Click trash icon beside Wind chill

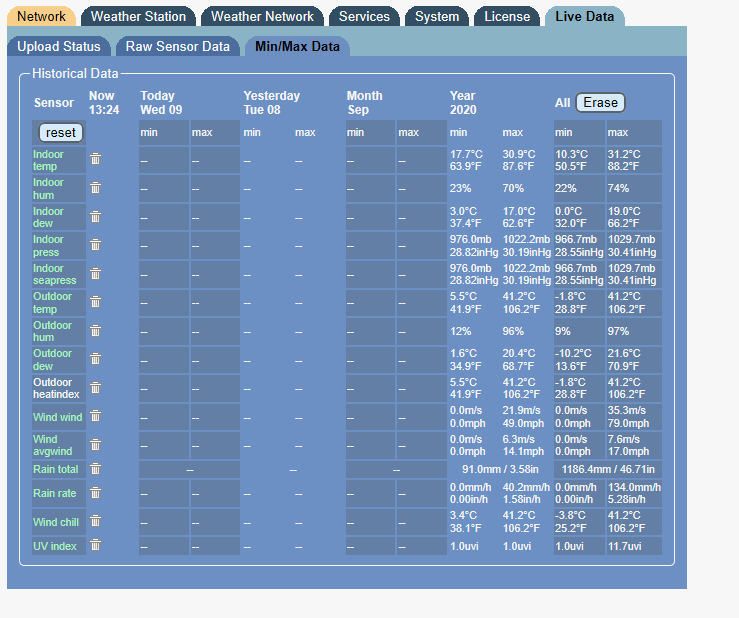click(x=95, y=521)
